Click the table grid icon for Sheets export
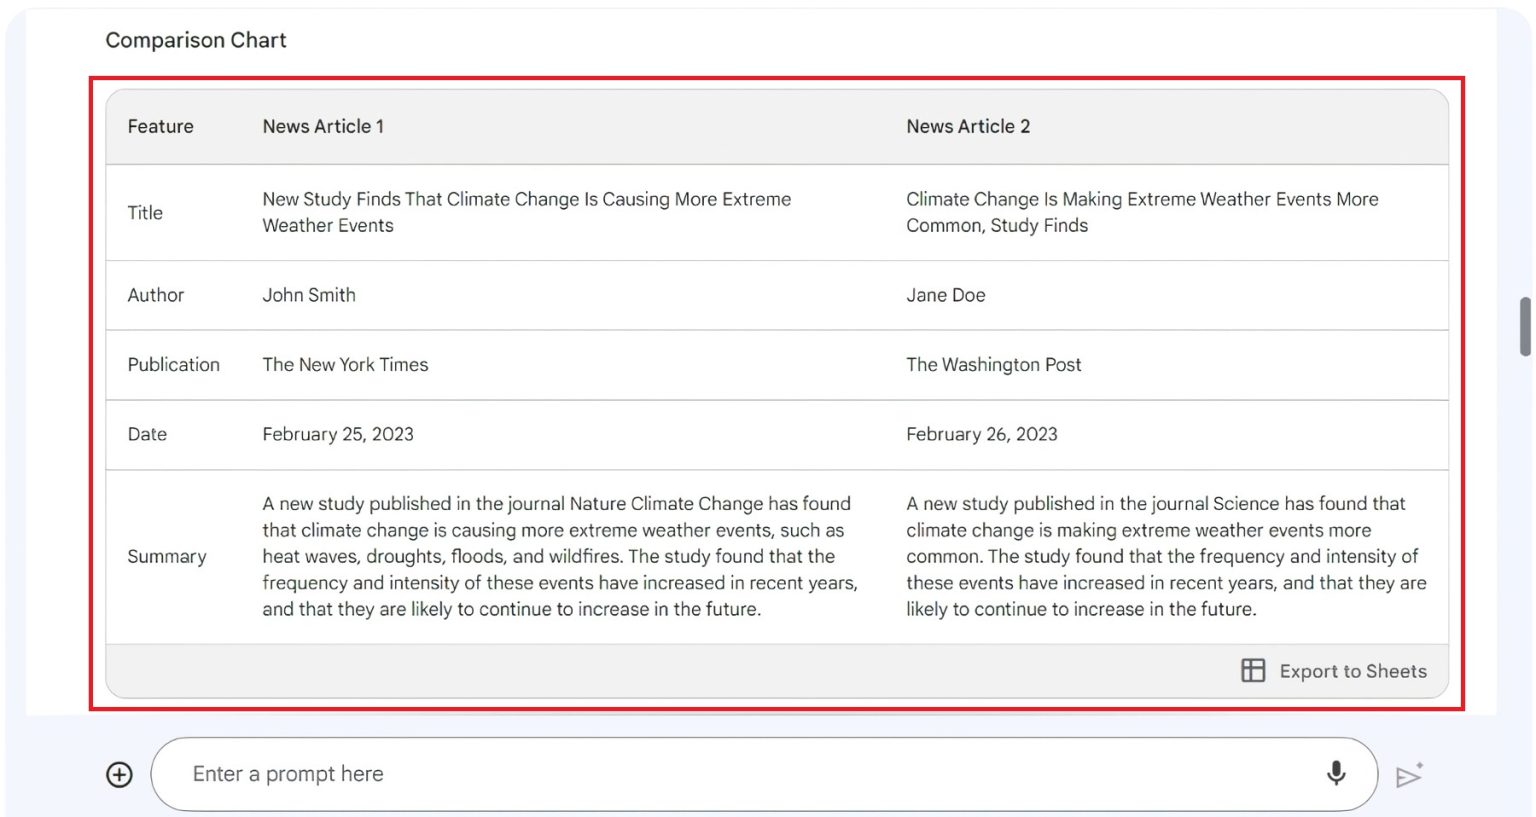Image resolution: width=1536 pixels, height=817 pixels. pos(1252,671)
